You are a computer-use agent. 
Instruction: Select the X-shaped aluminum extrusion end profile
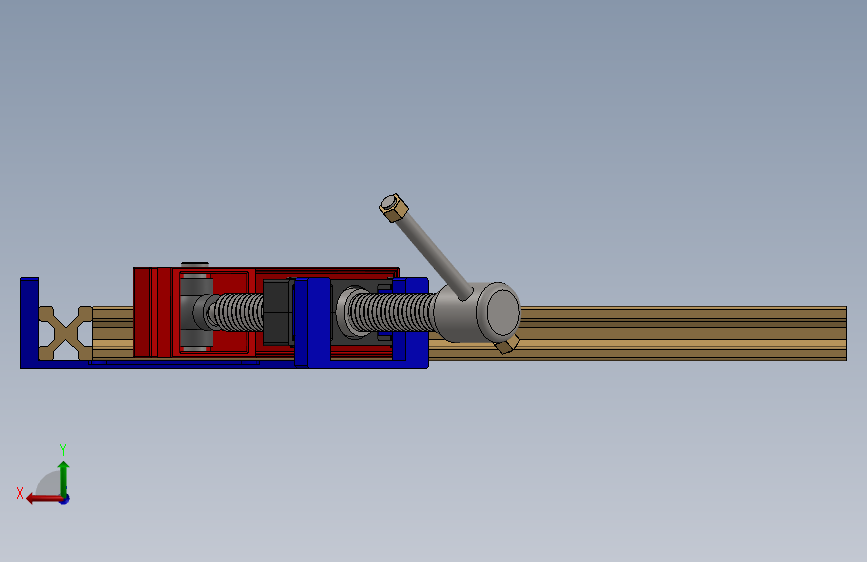(x=65, y=333)
